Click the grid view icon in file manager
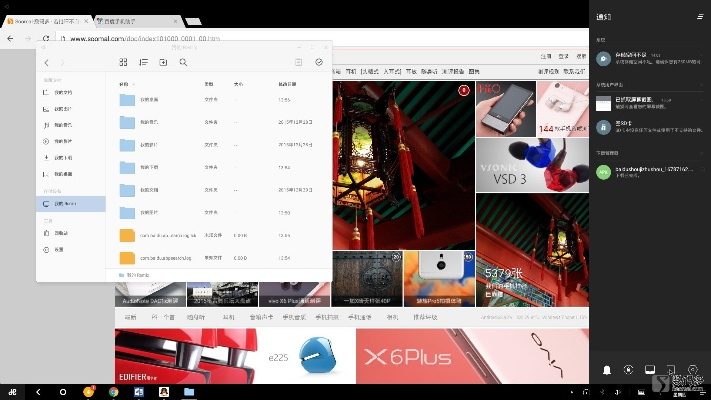The image size is (711, 400). tap(124, 62)
